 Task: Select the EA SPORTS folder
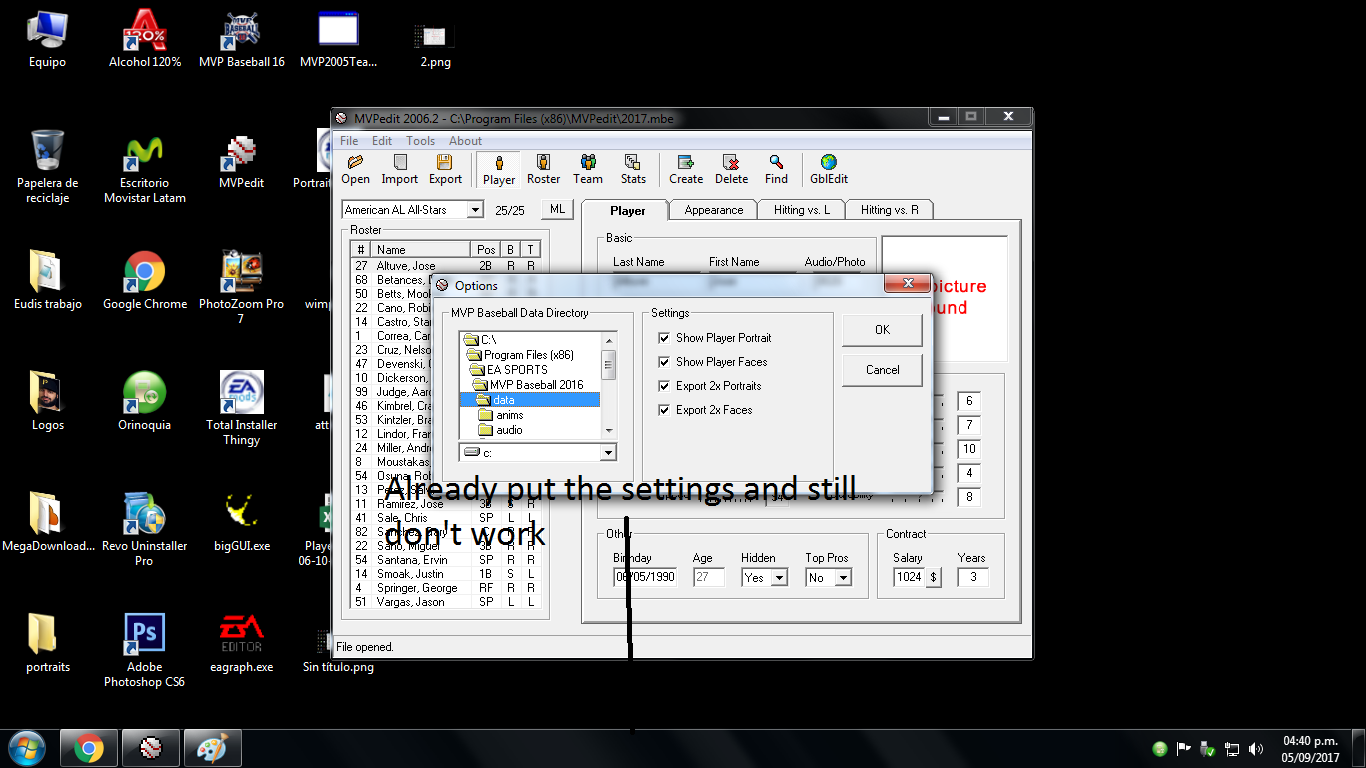(509, 370)
